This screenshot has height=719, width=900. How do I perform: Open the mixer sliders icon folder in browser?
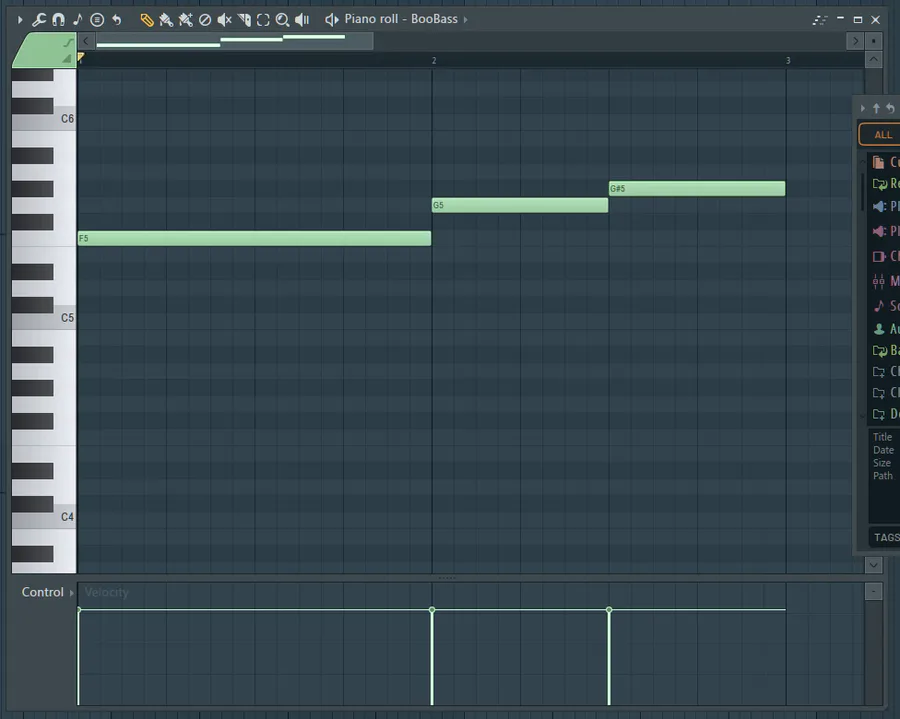[x=879, y=281]
